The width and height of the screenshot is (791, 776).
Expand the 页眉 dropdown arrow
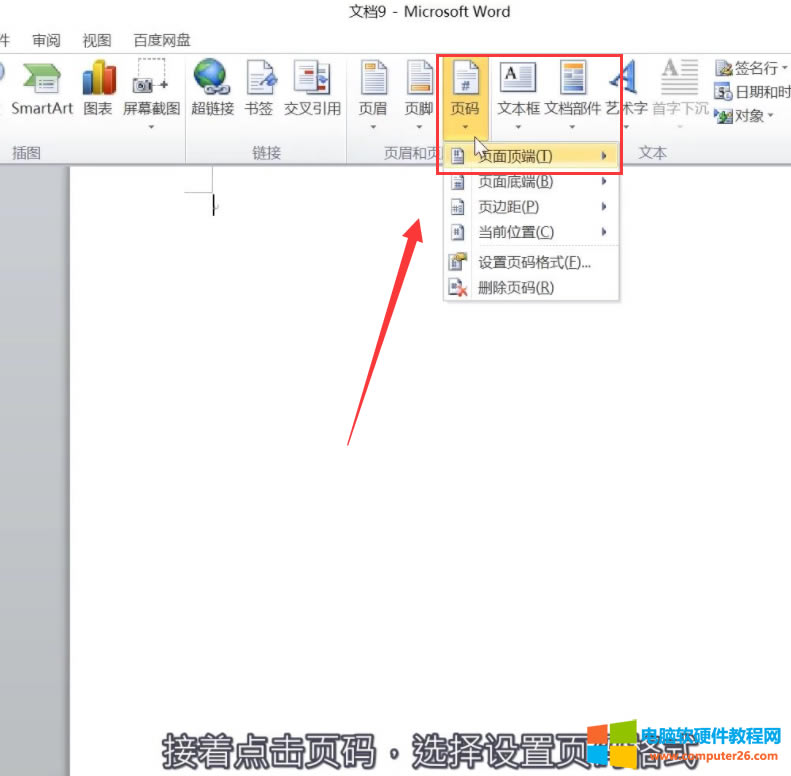pyautogui.click(x=373, y=127)
